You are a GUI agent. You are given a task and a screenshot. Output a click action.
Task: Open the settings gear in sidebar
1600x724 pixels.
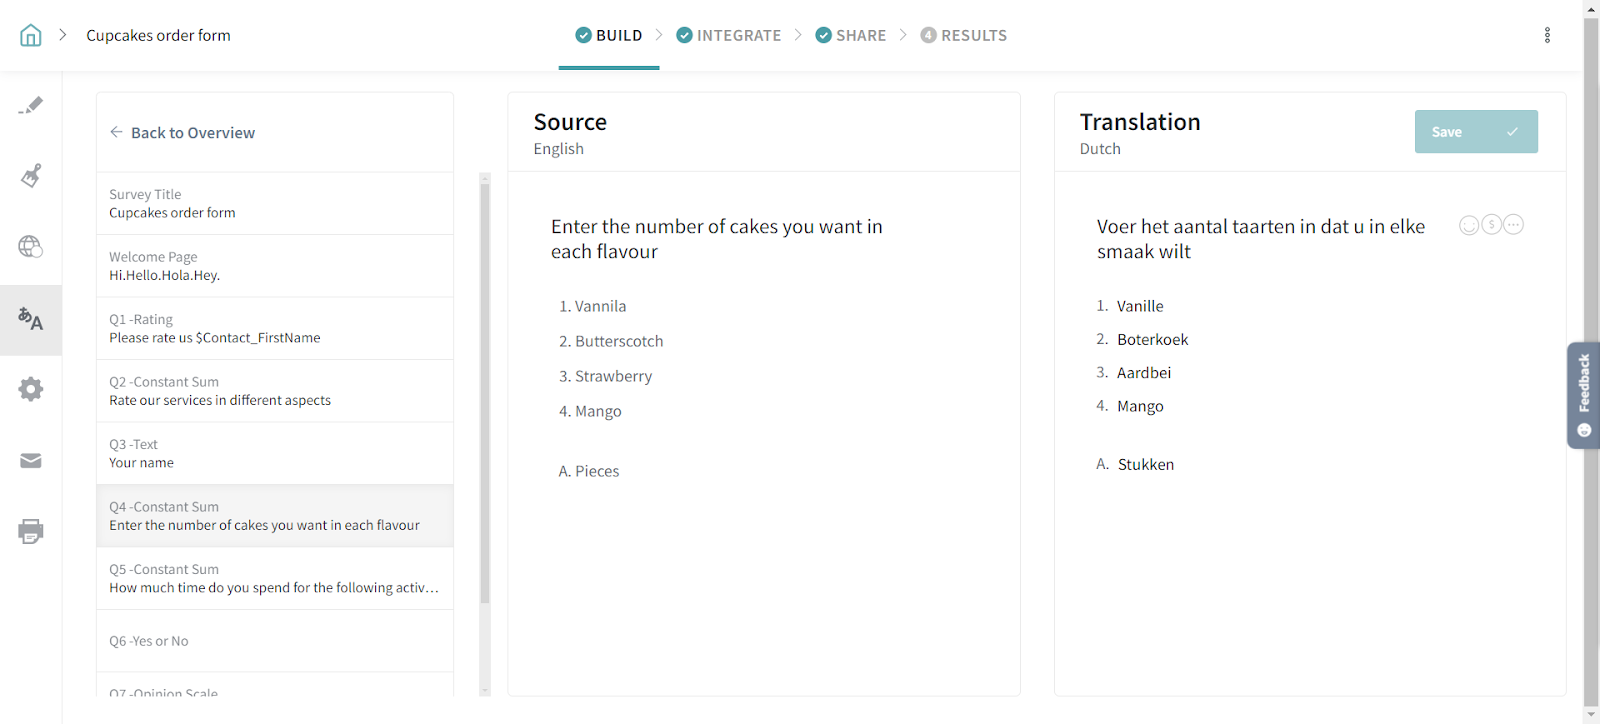pyautogui.click(x=31, y=389)
